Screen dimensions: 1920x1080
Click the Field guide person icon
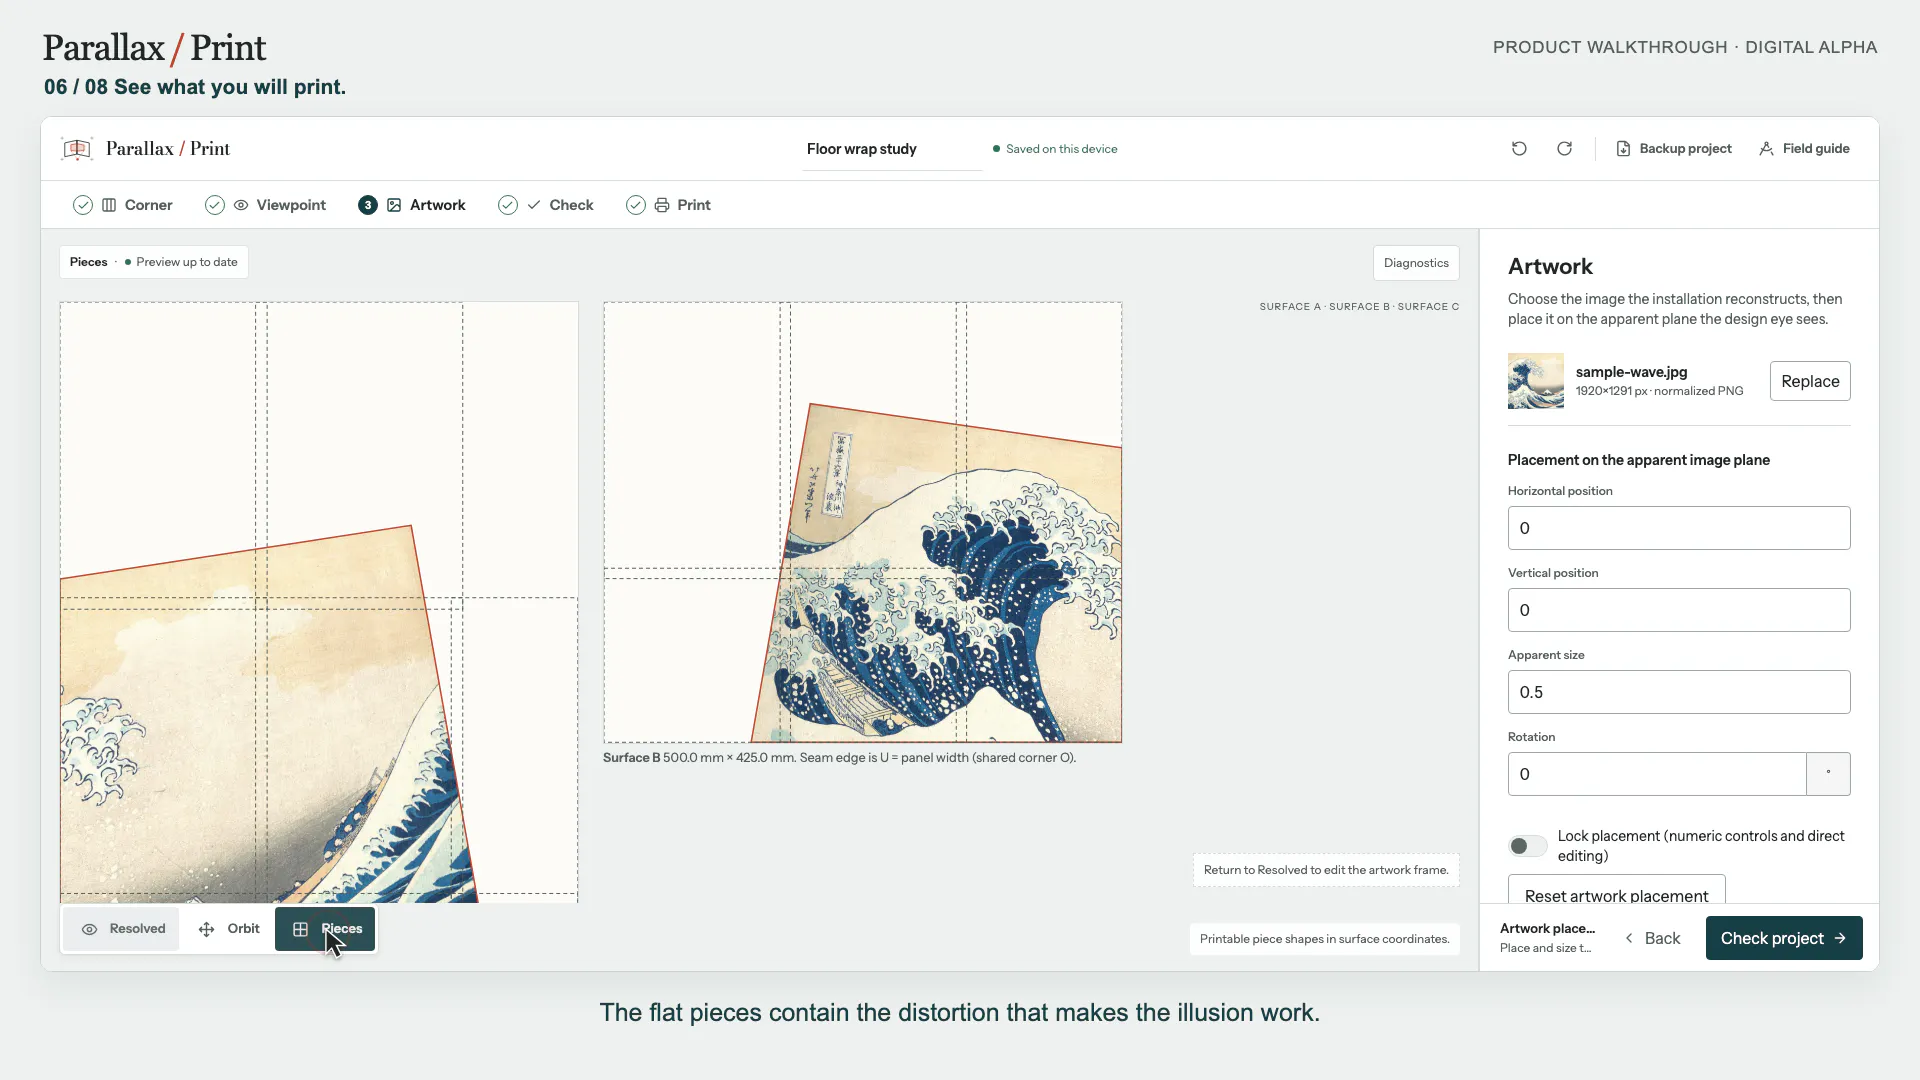point(1767,149)
